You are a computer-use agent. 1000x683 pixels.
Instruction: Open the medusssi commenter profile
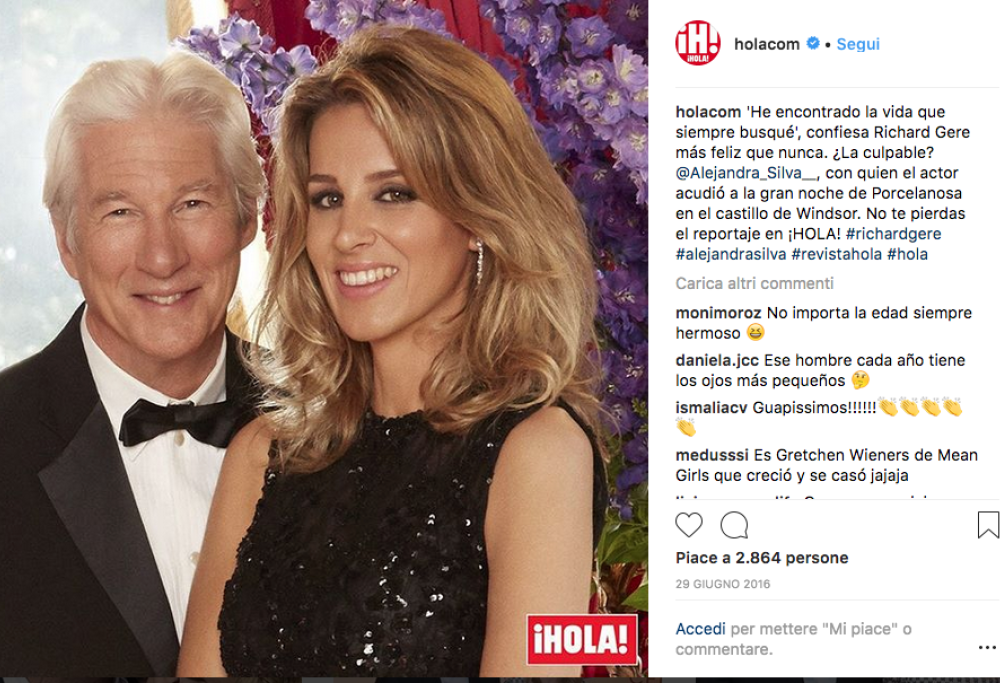point(712,455)
